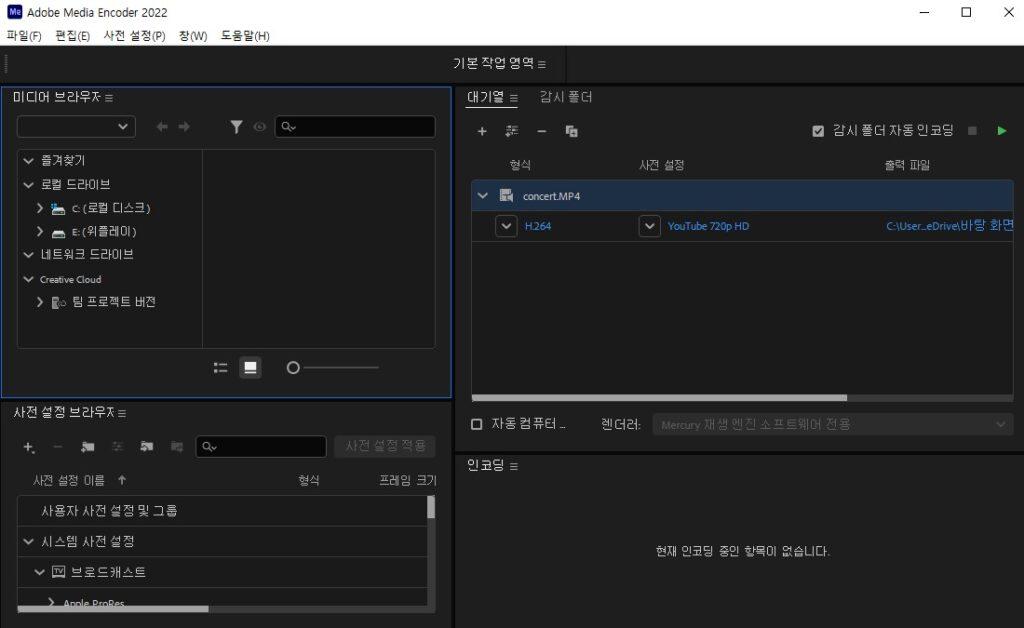Open the 편집(E) menu
1024x628 pixels.
click(72, 35)
